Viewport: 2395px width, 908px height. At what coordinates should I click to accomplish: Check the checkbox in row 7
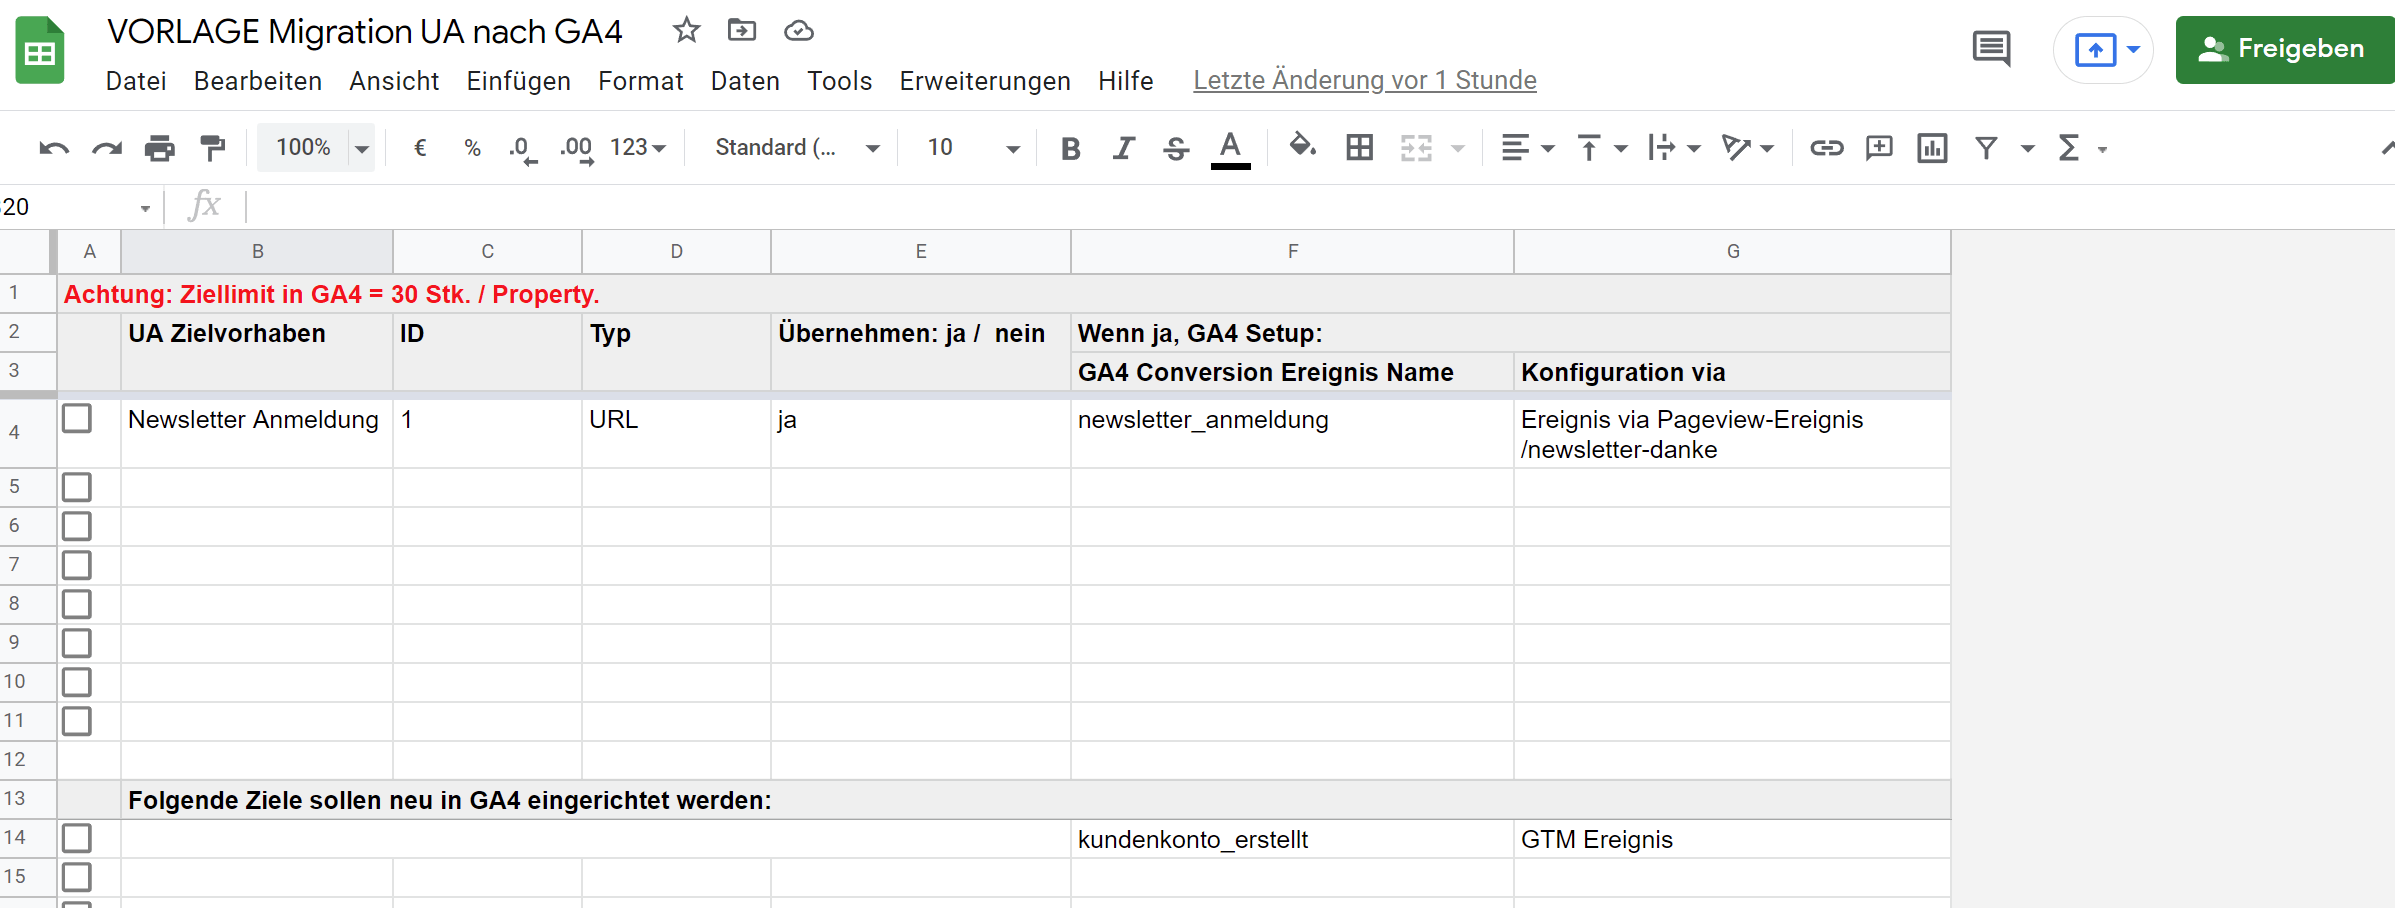click(77, 565)
